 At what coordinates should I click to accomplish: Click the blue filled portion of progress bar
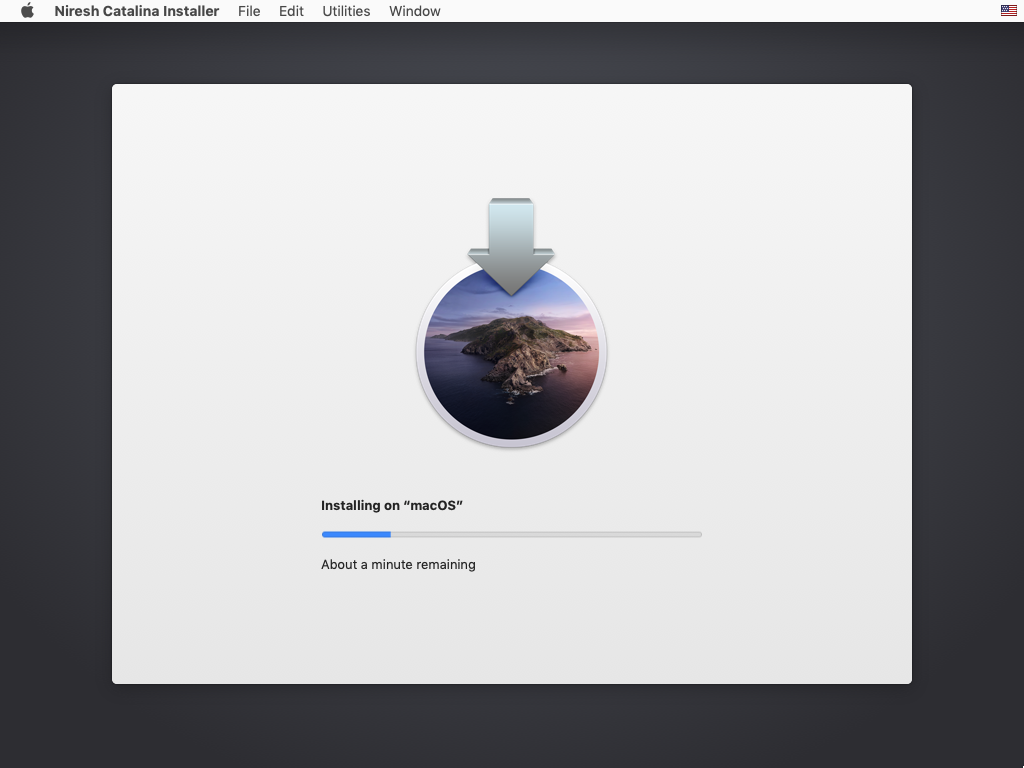355,534
